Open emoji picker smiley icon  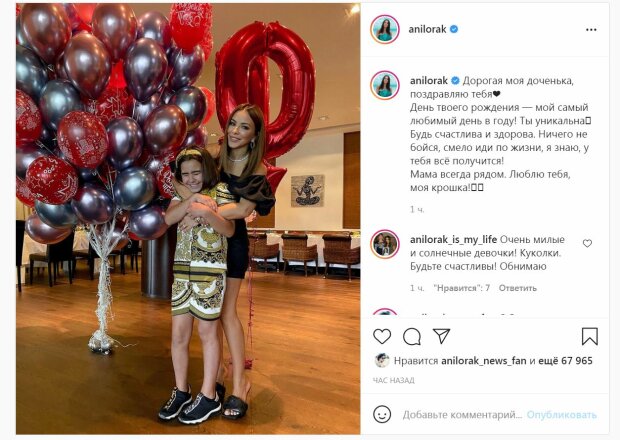point(382,415)
